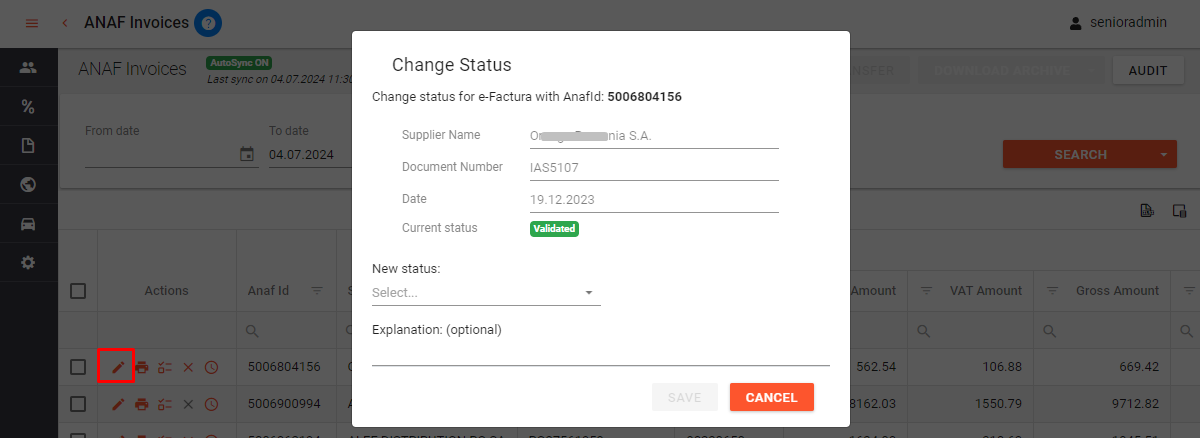The height and width of the screenshot is (438, 1200).
Task: Click the Actions column header
Action: 166,291
